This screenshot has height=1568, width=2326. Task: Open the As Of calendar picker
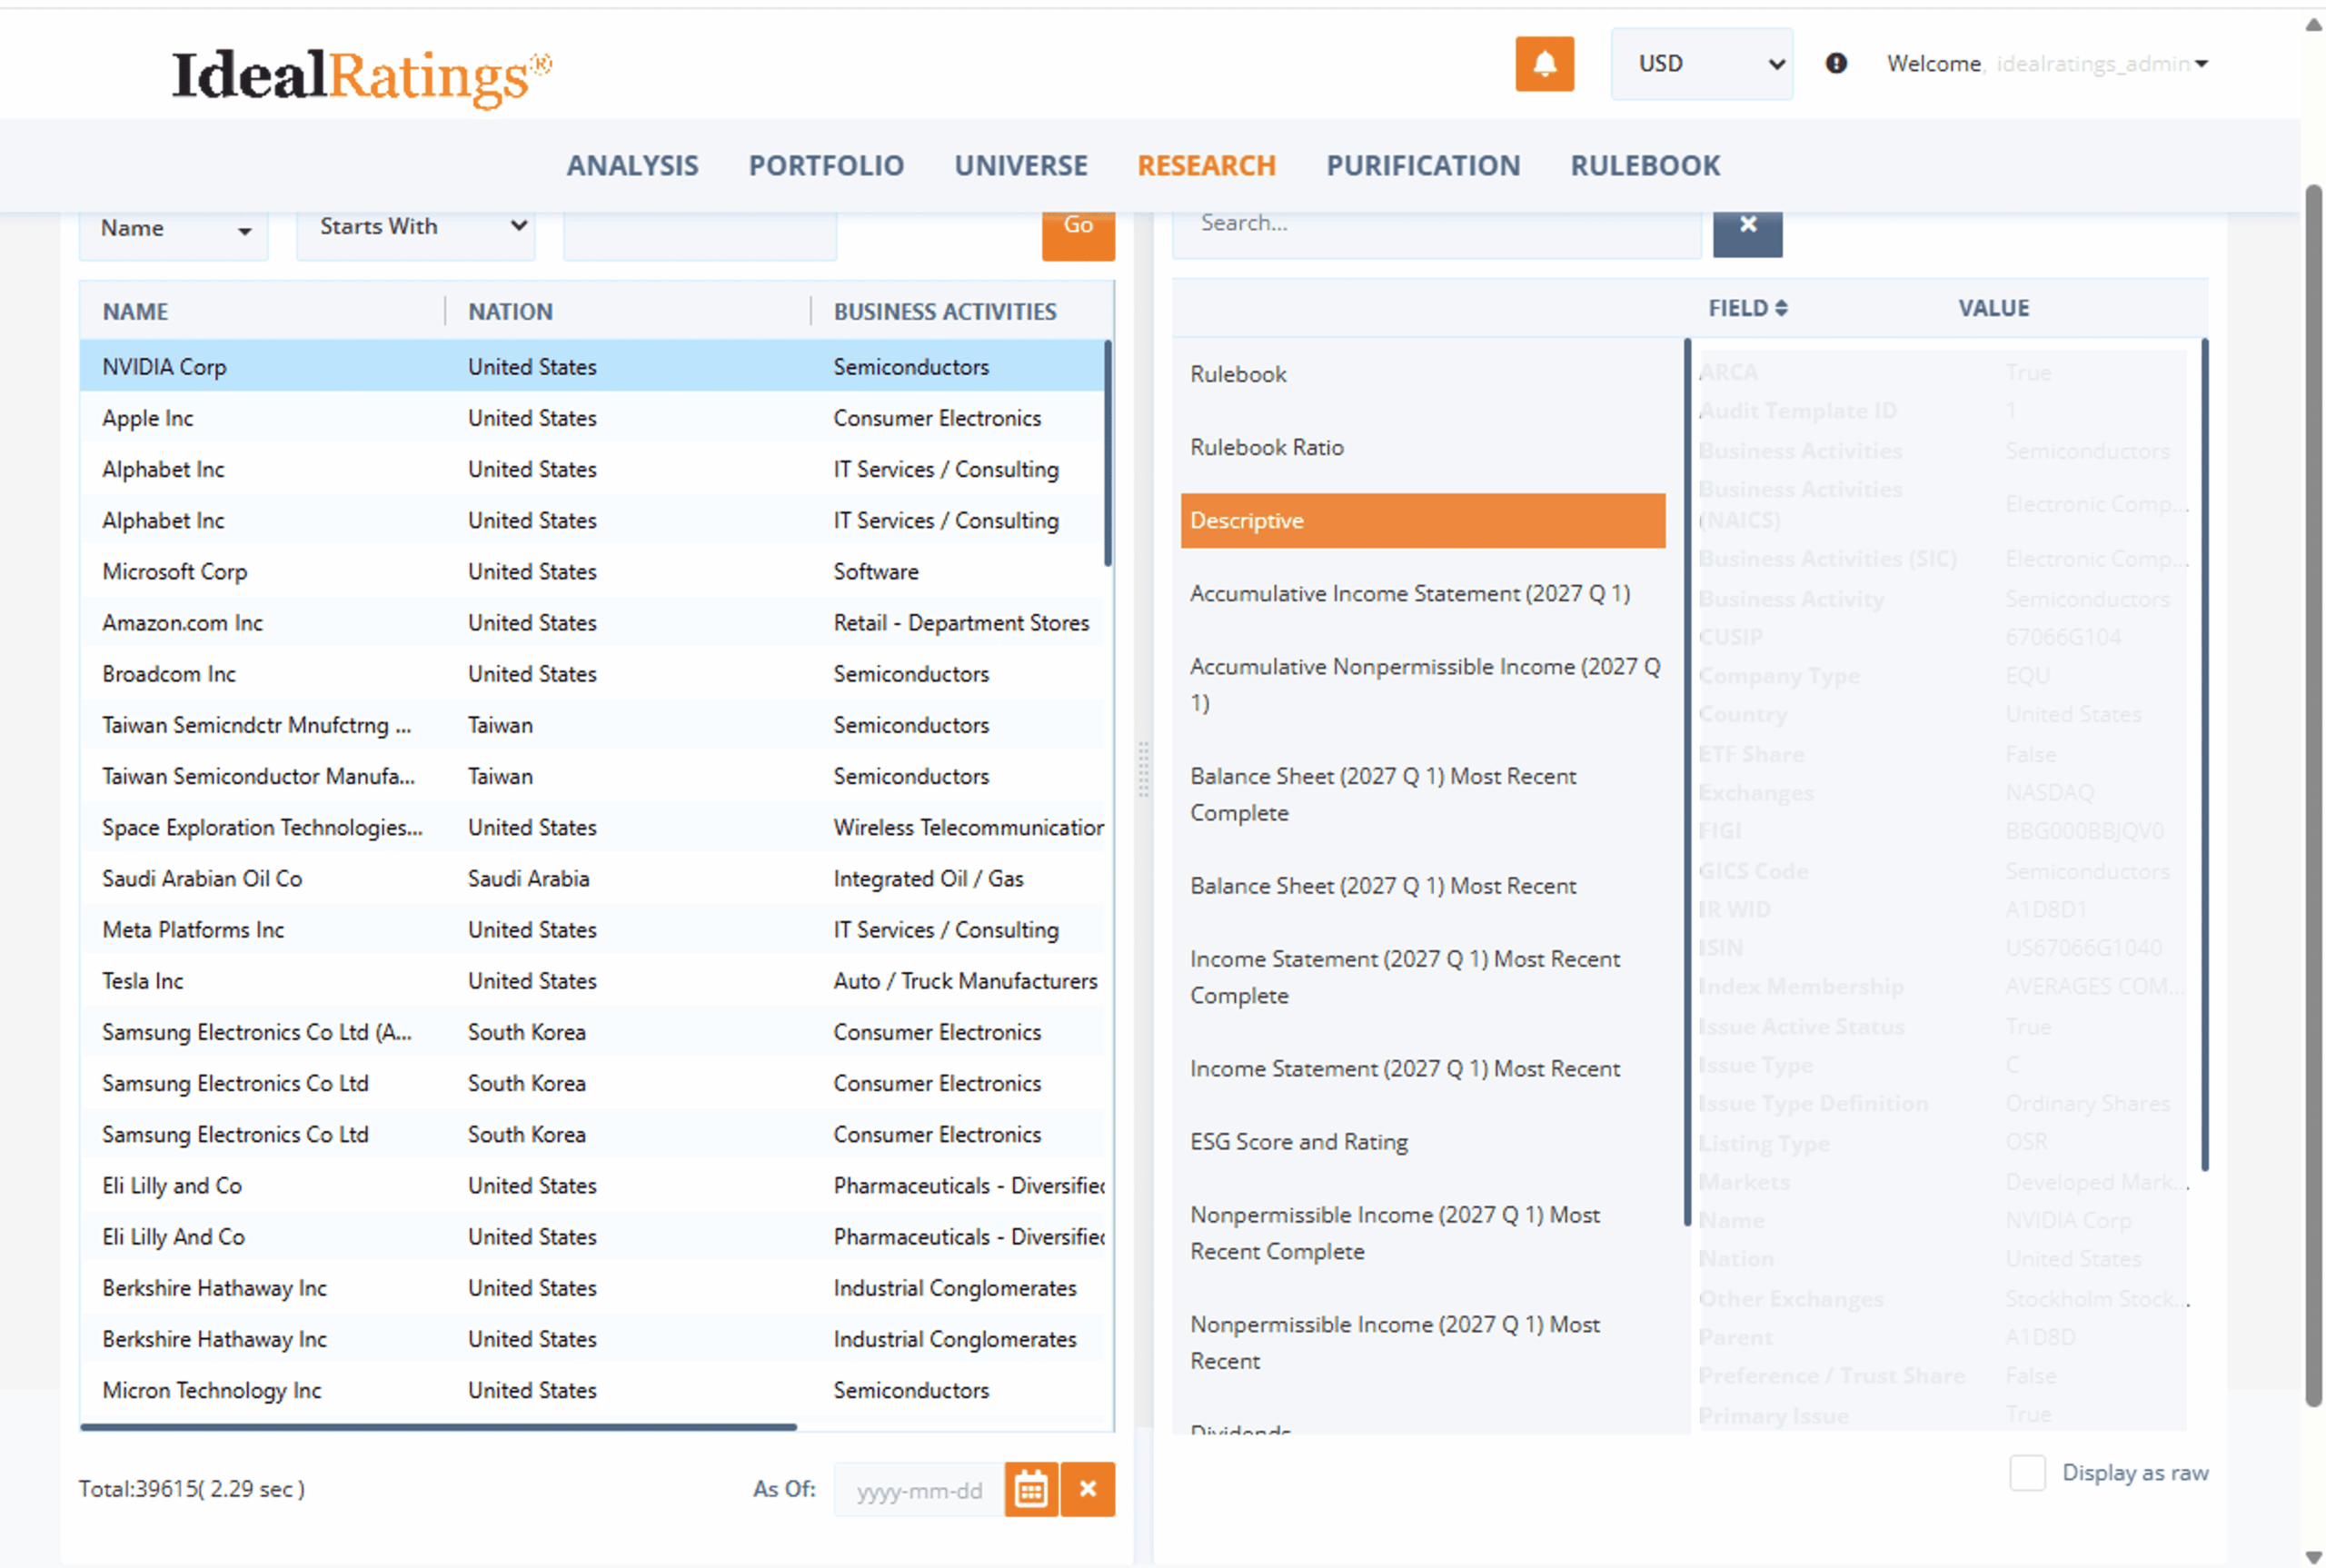(1030, 1489)
